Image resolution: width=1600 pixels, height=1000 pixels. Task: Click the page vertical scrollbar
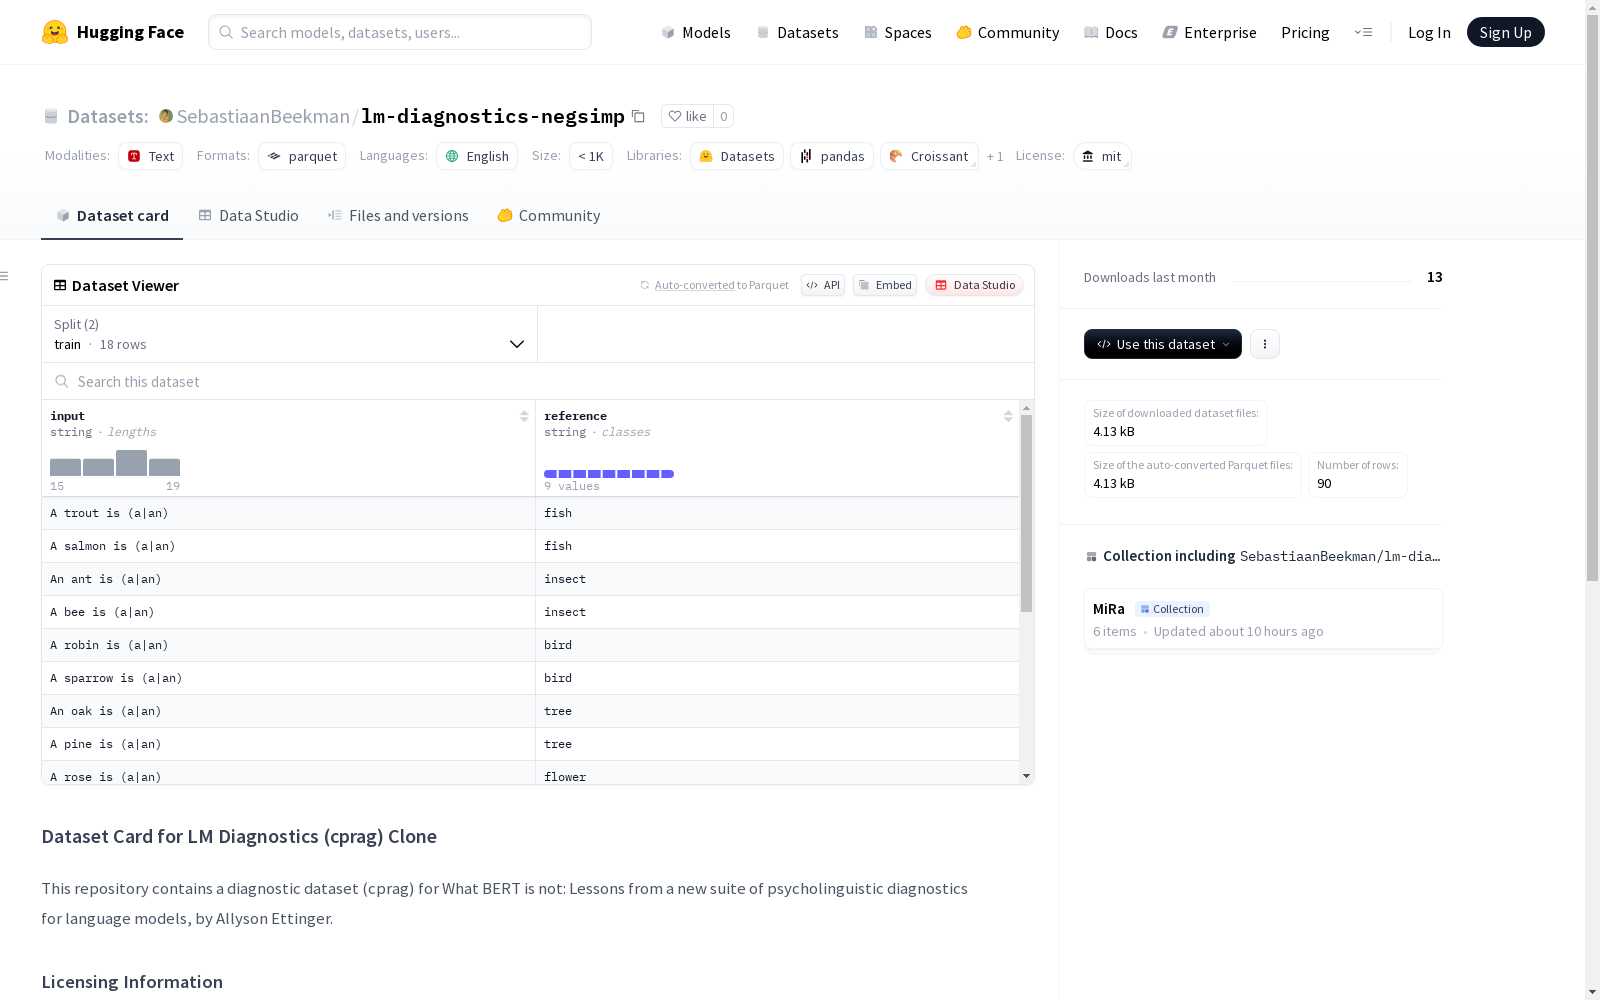pyautogui.click(x=1592, y=300)
